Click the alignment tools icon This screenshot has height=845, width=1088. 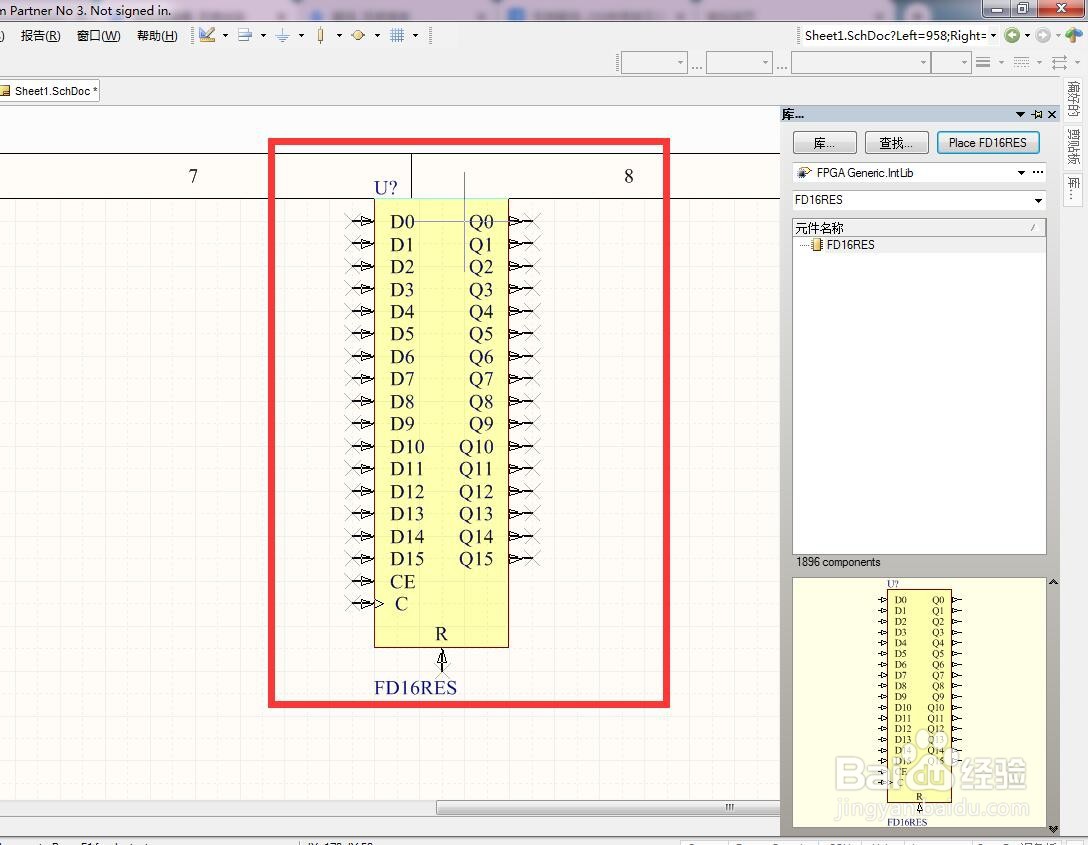(x=244, y=35)
